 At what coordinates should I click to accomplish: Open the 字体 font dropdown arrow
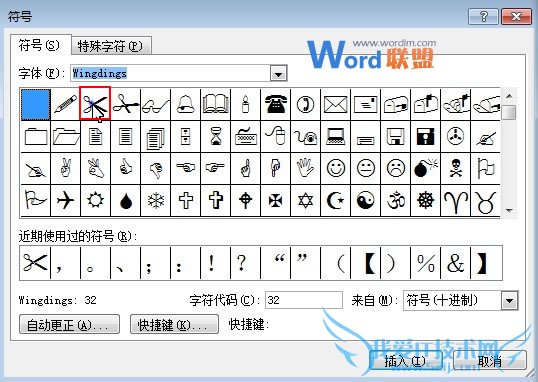point(279,73)
